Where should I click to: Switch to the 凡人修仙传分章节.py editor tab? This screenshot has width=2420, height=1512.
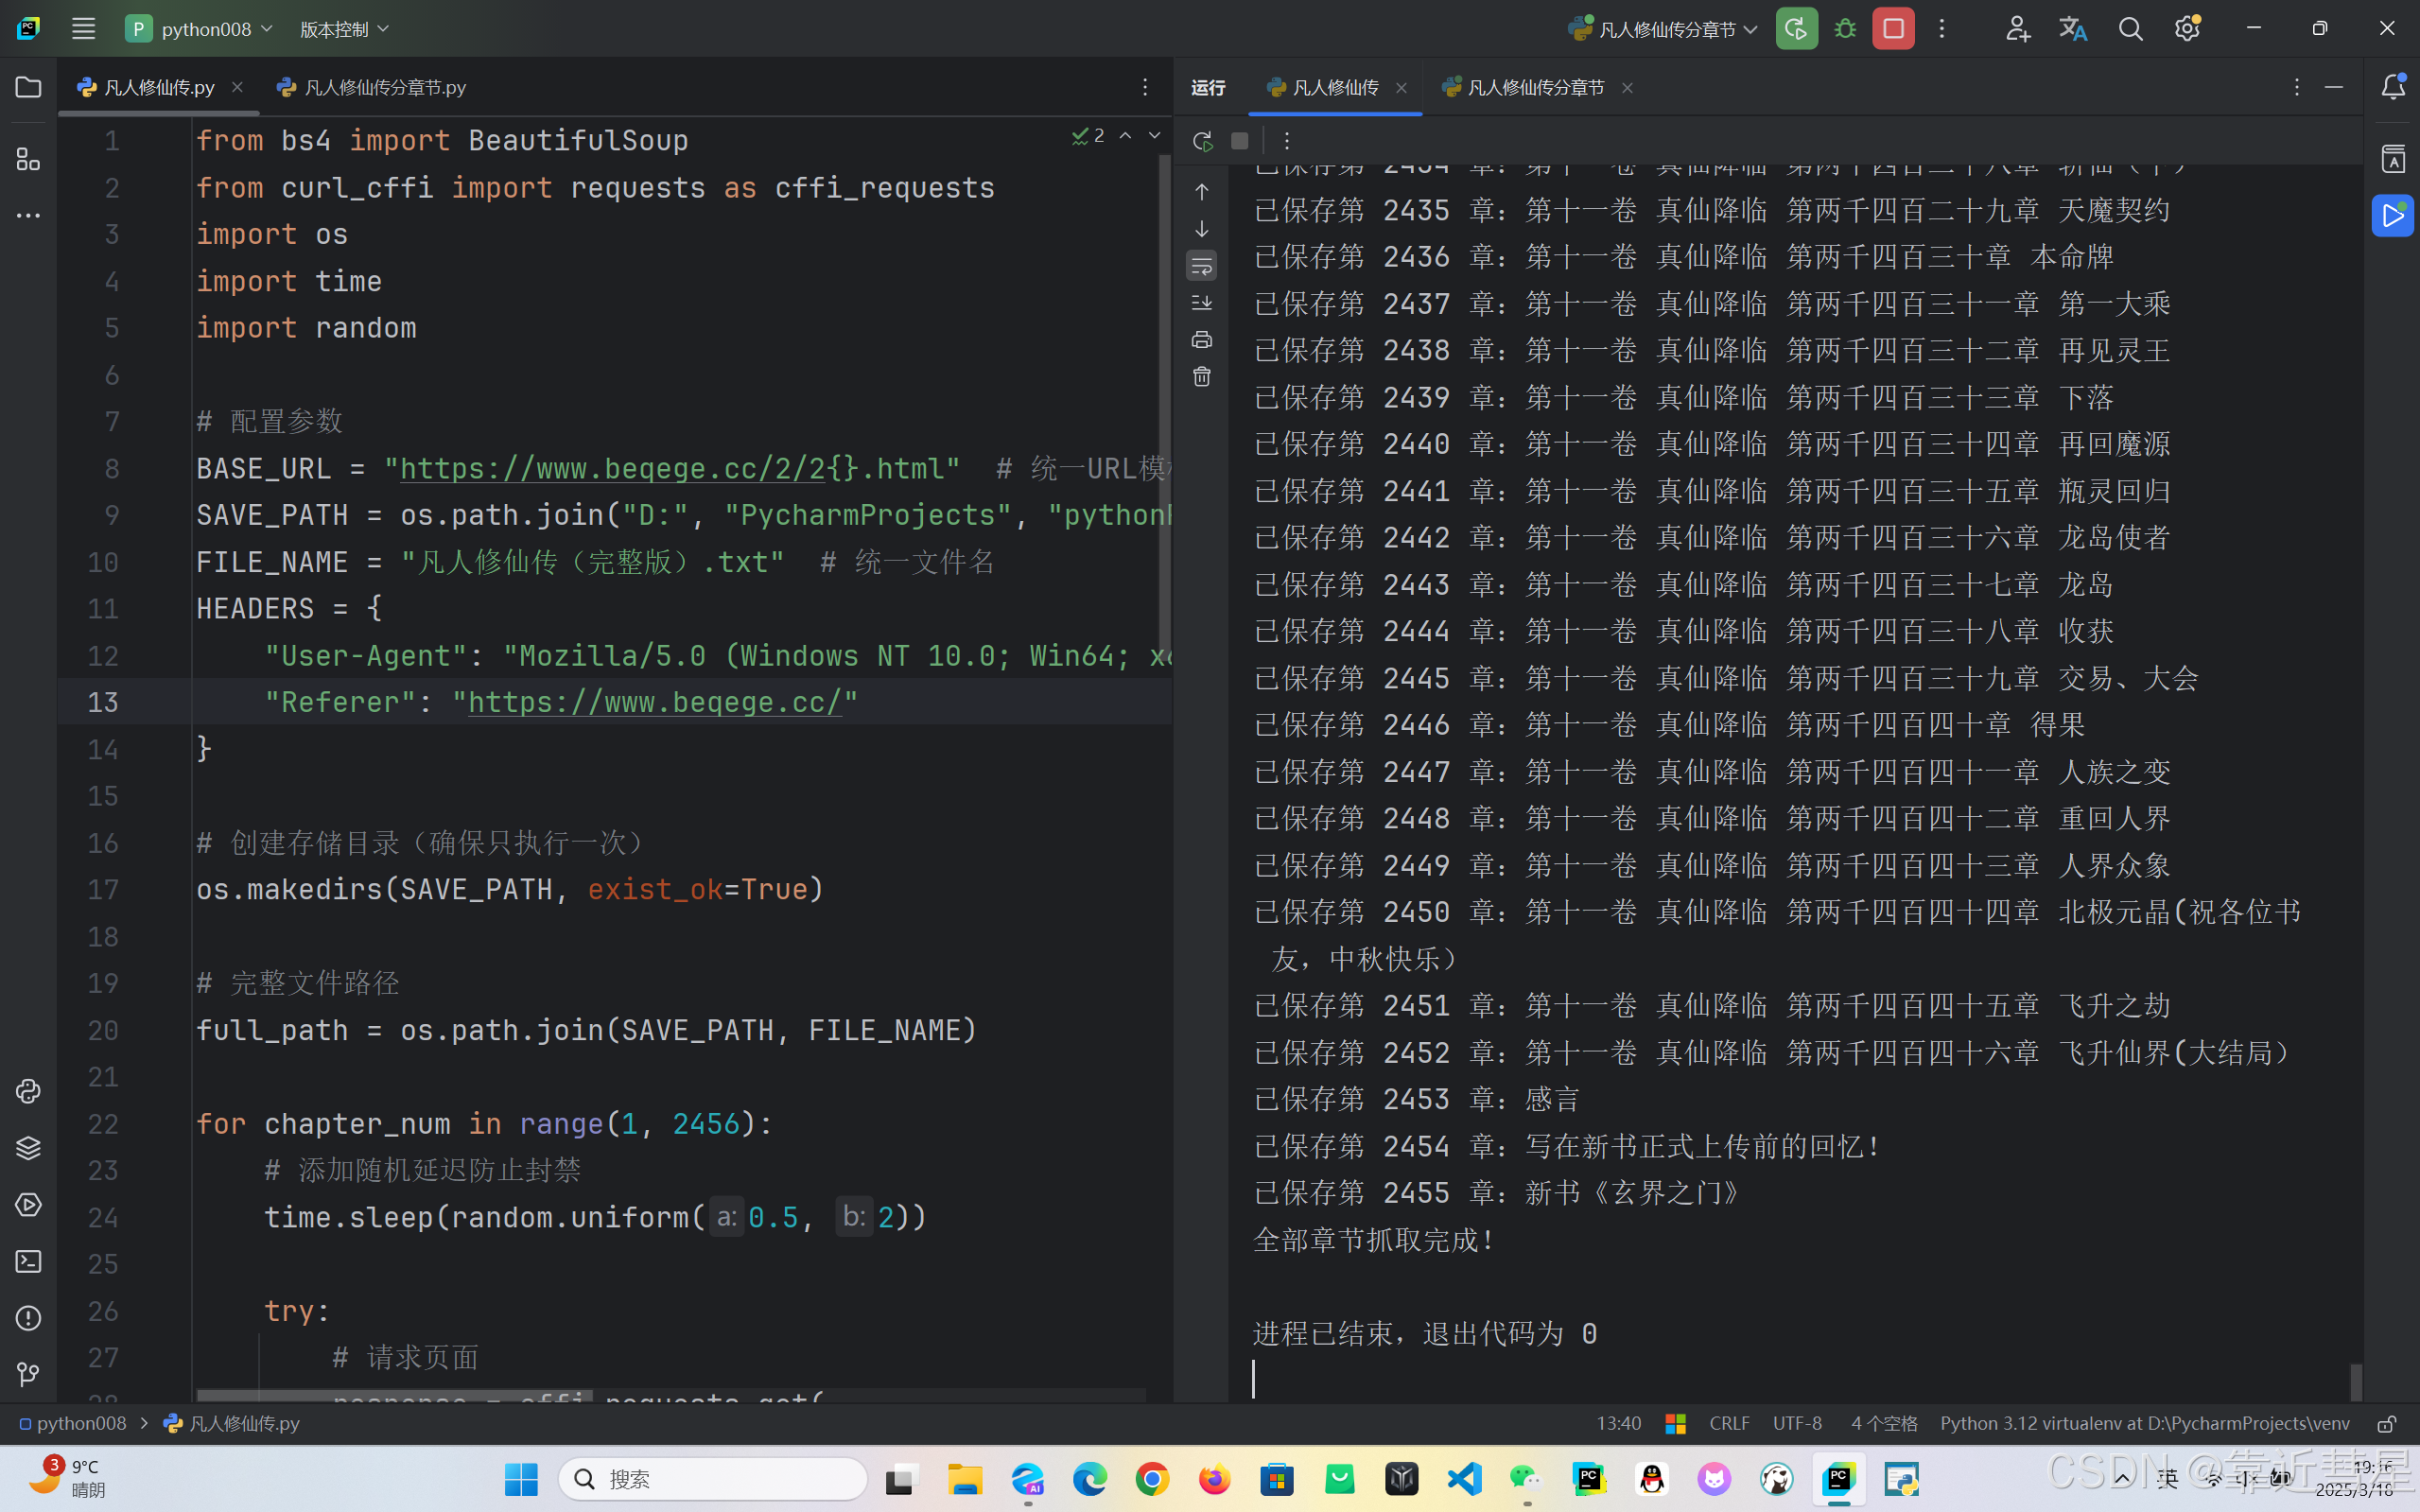384,88
